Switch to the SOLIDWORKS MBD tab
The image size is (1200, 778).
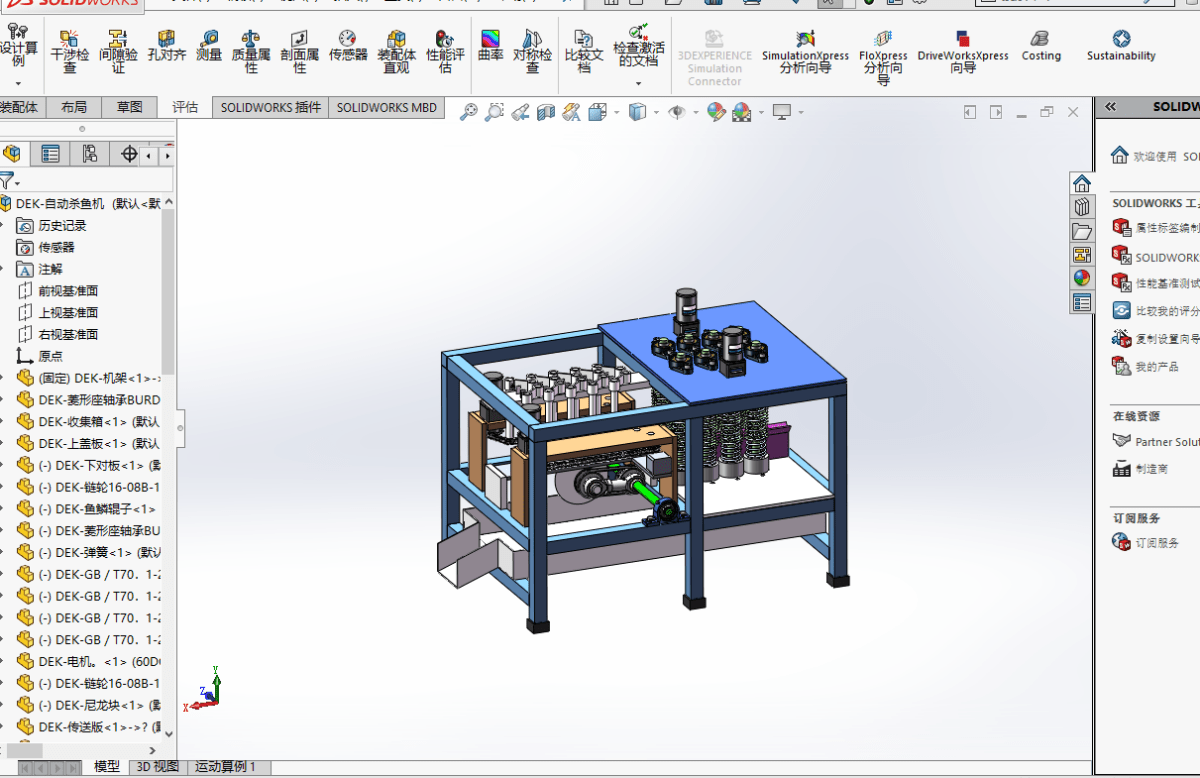point(387,107)
